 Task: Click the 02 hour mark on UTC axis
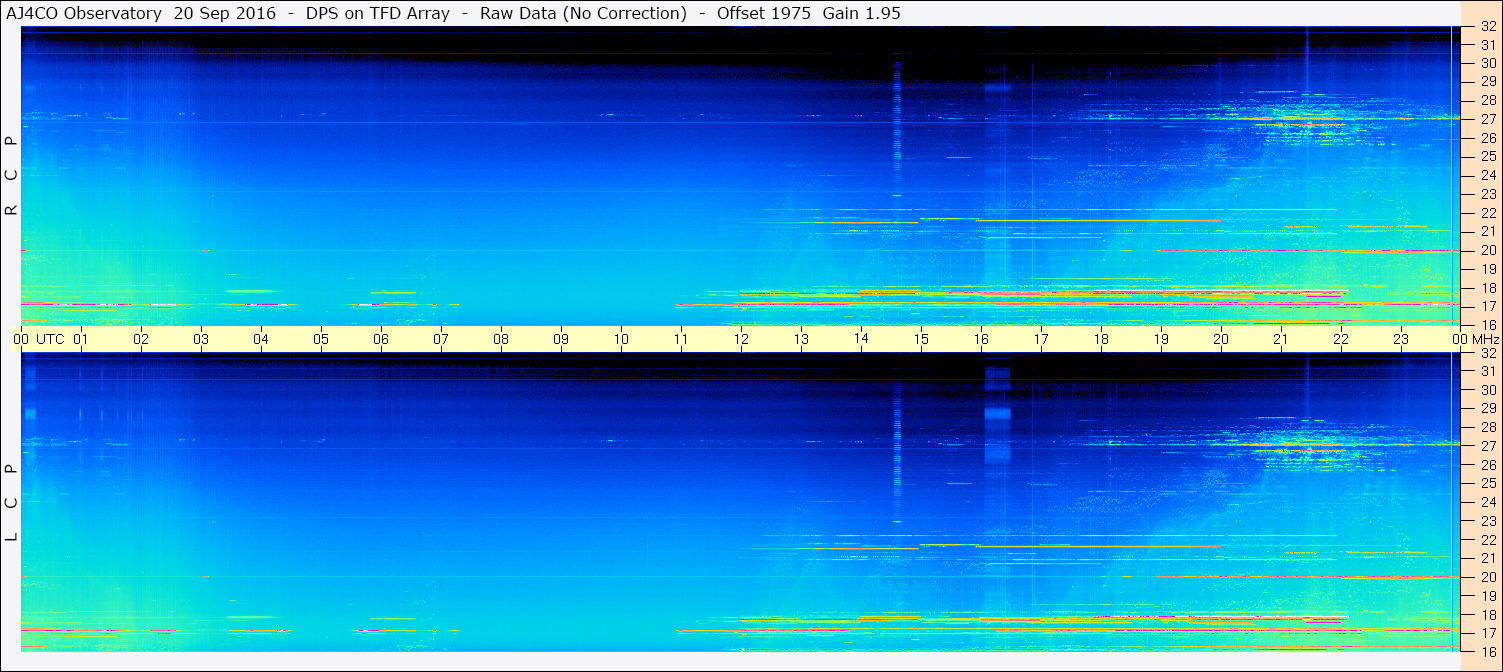(141, 339)
